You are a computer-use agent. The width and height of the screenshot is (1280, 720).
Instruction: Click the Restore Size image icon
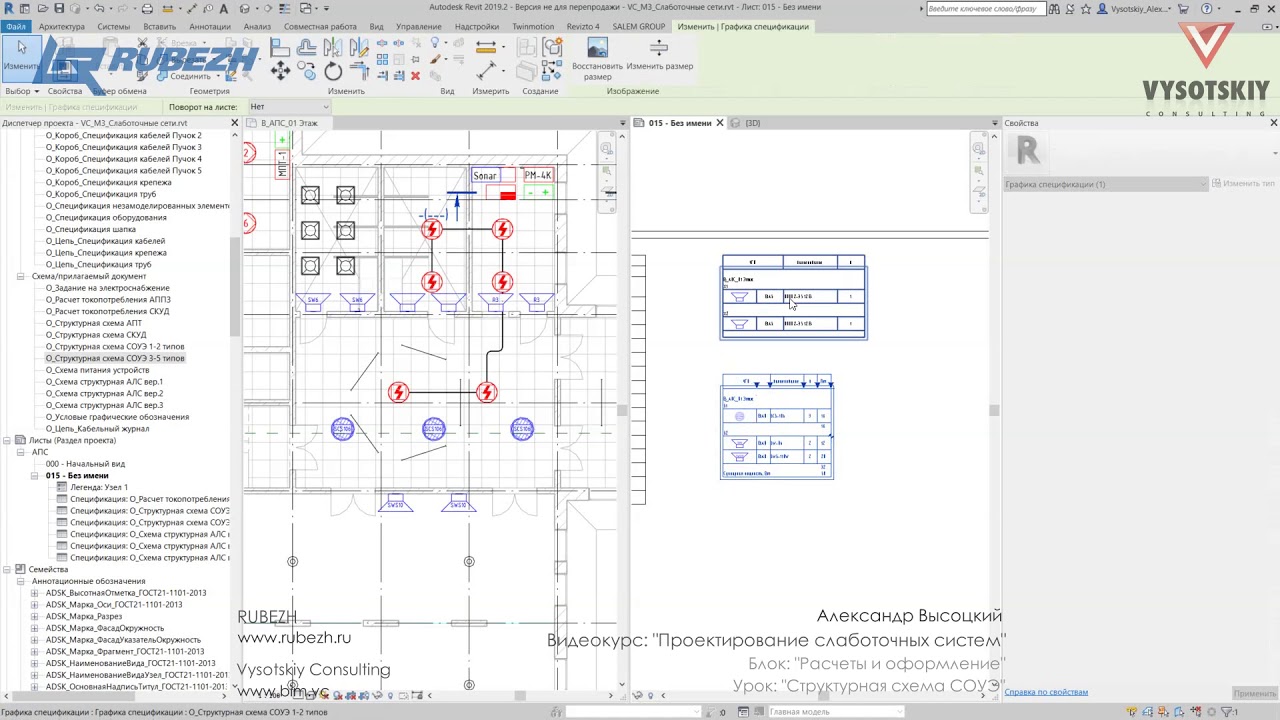click(x=597, y=48)
